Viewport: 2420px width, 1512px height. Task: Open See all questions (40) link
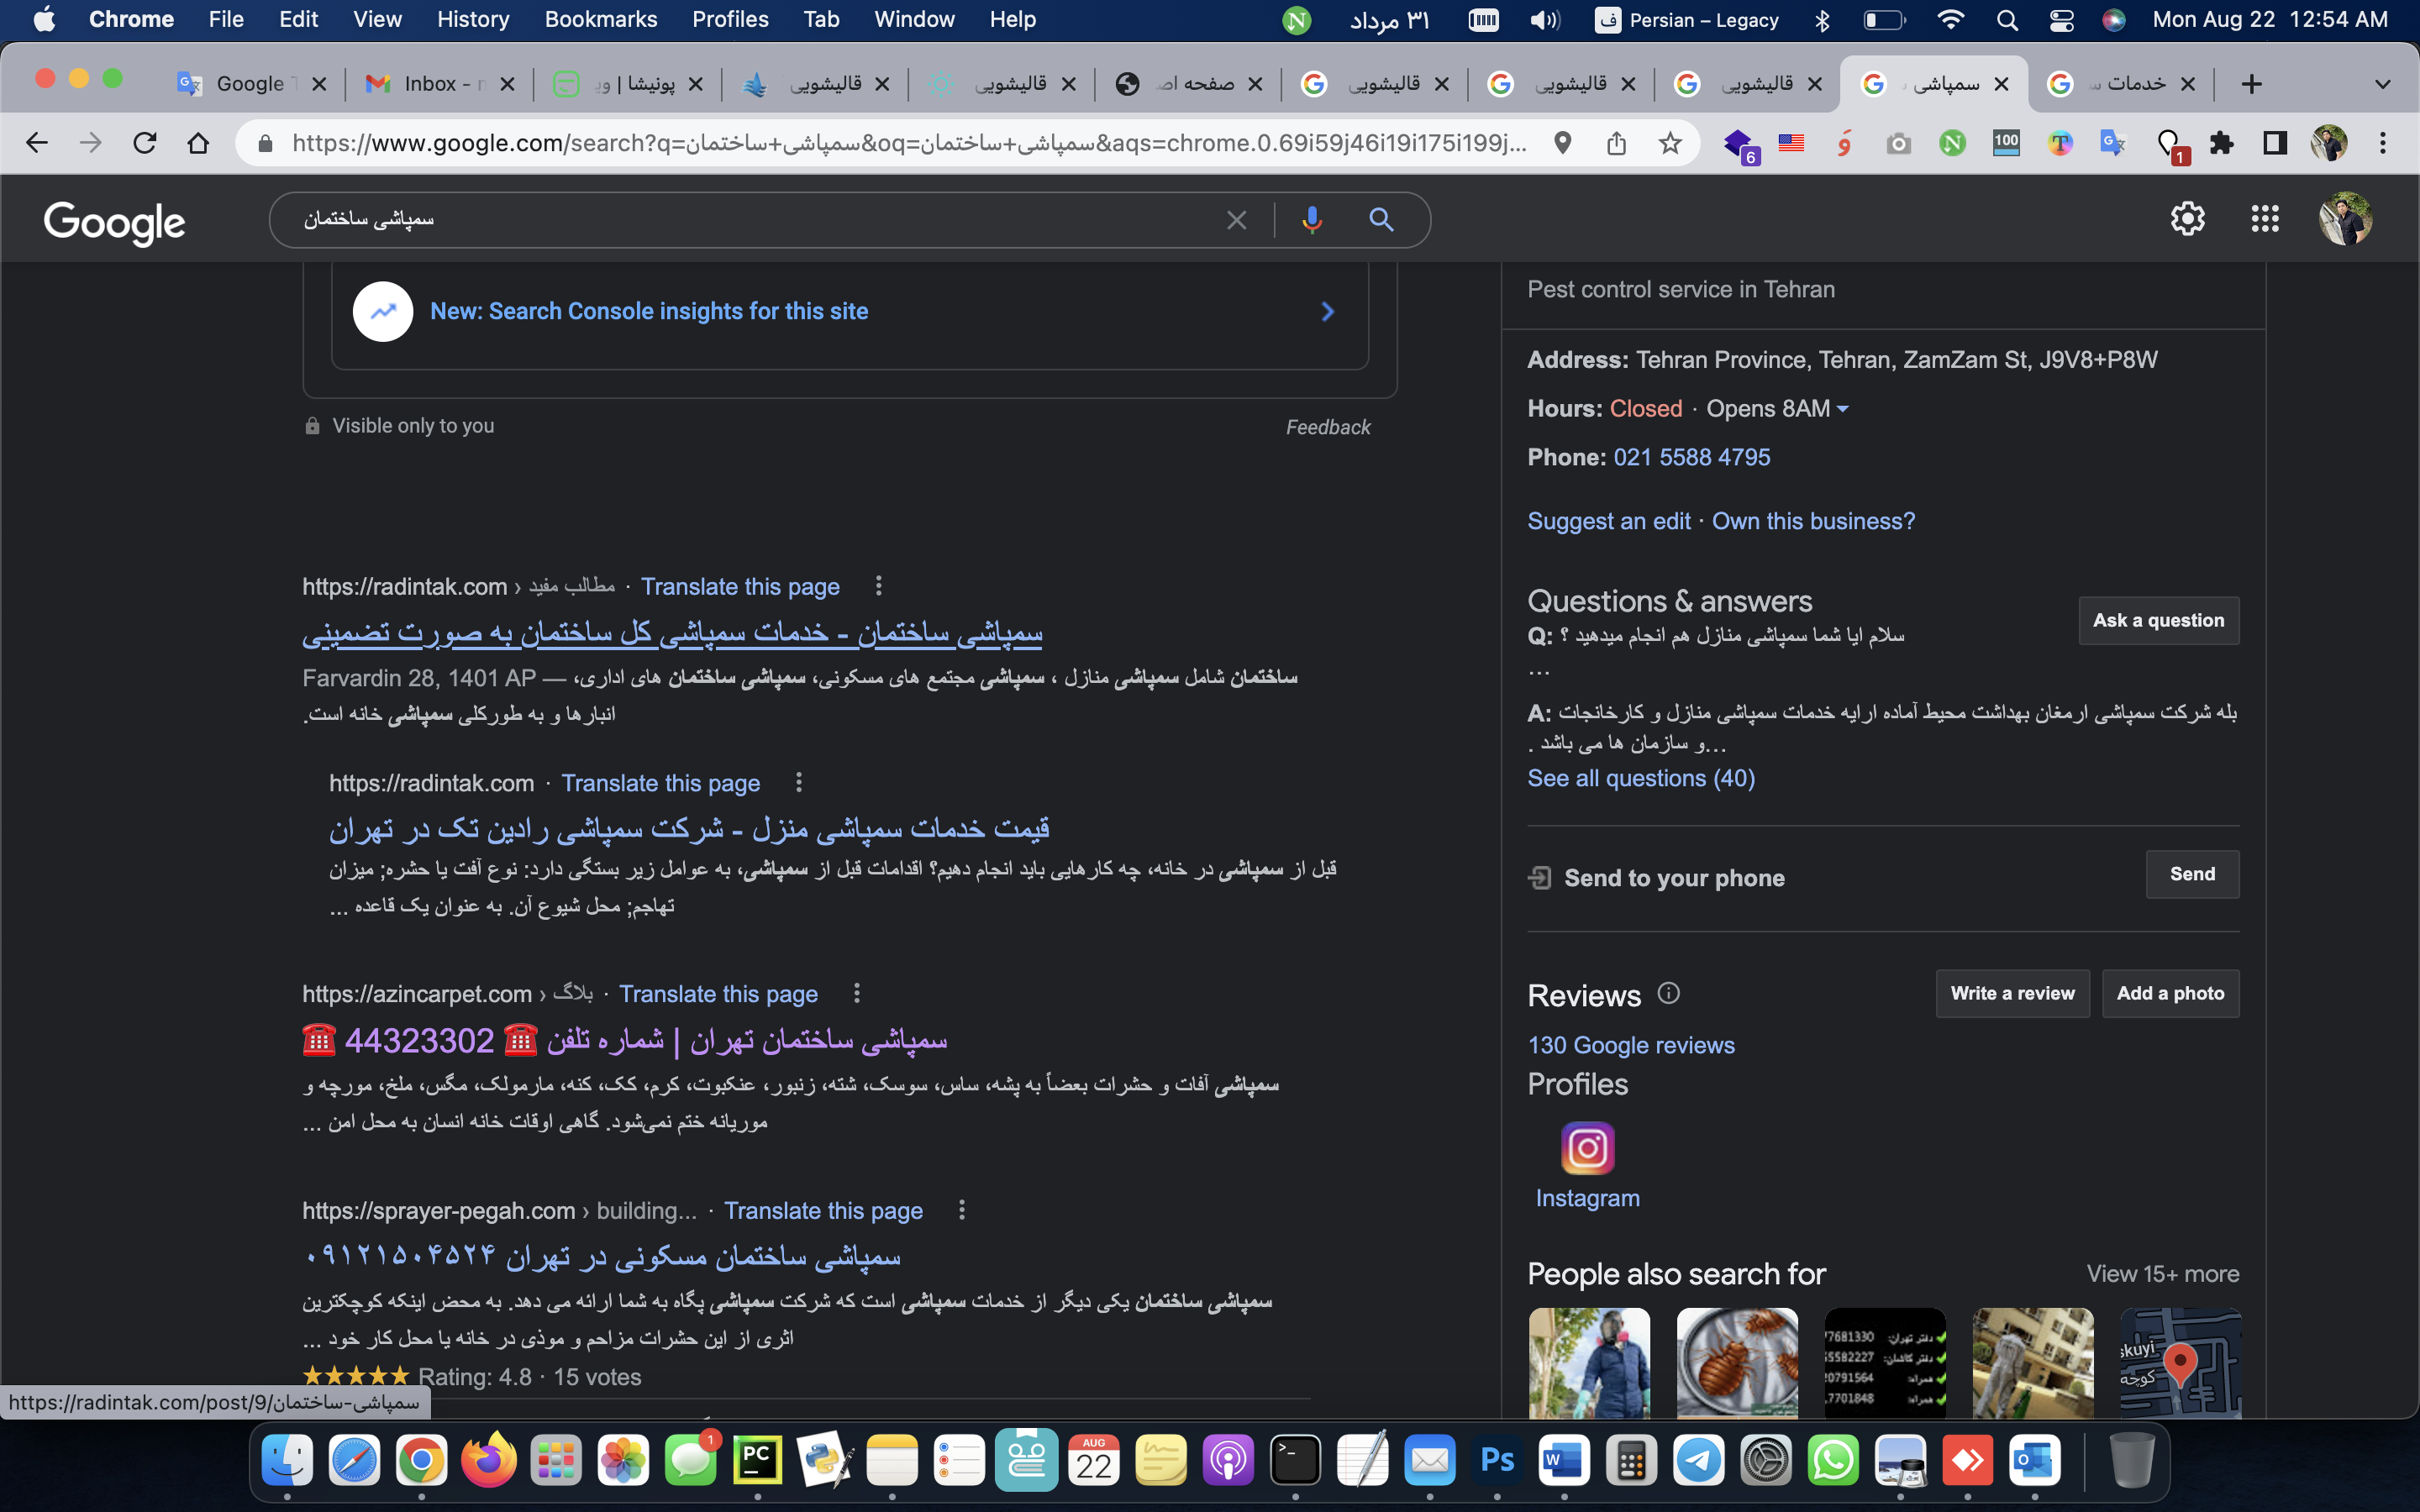[x=1641, y=779]
